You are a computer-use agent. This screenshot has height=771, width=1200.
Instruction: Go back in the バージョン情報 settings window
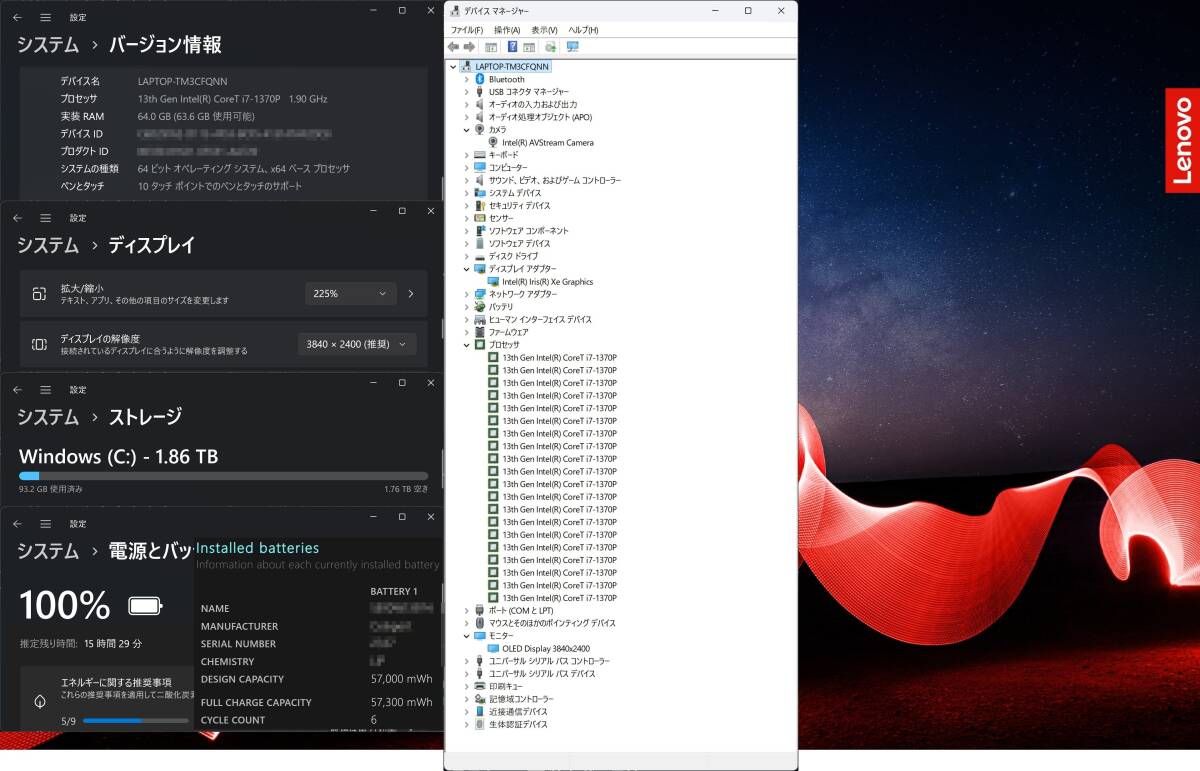click(17, 17)
